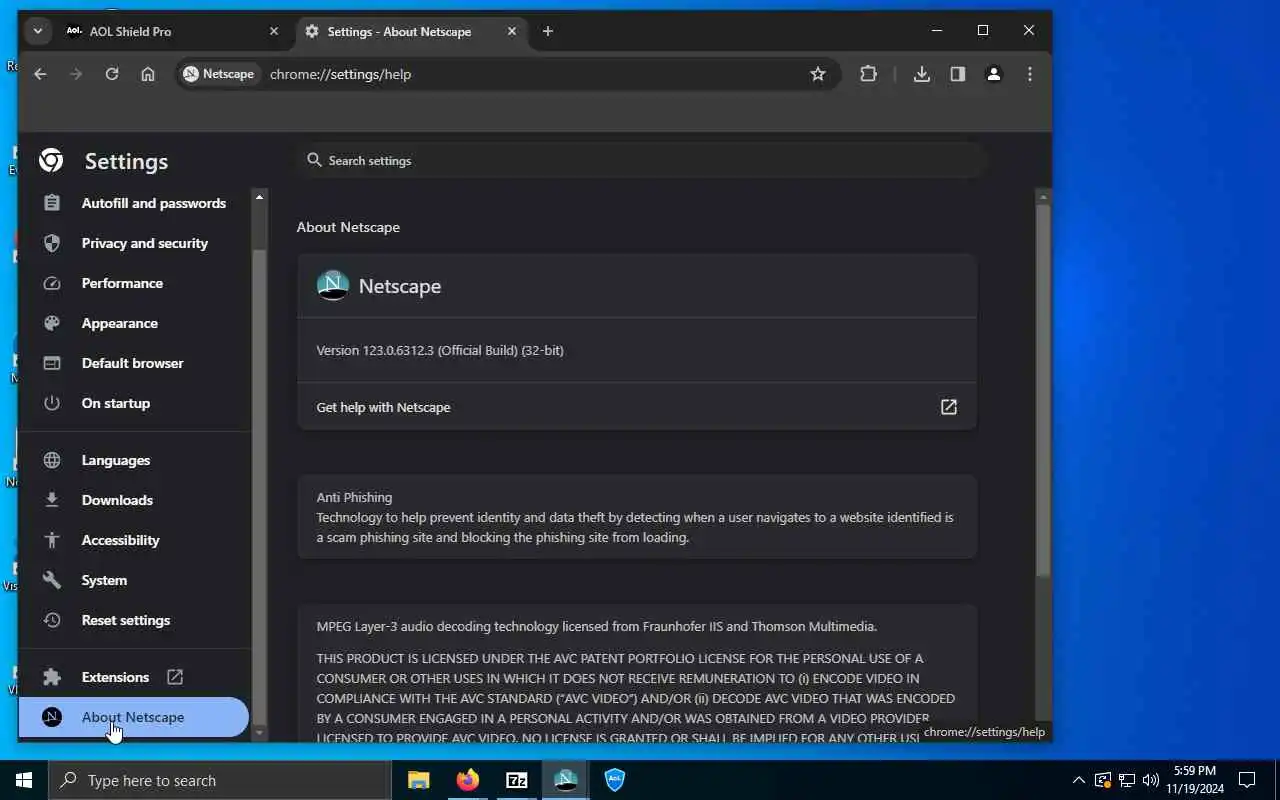Click the Netscape logo in About card
This screenshot has height=800, width=1280.
pos(333,285)
